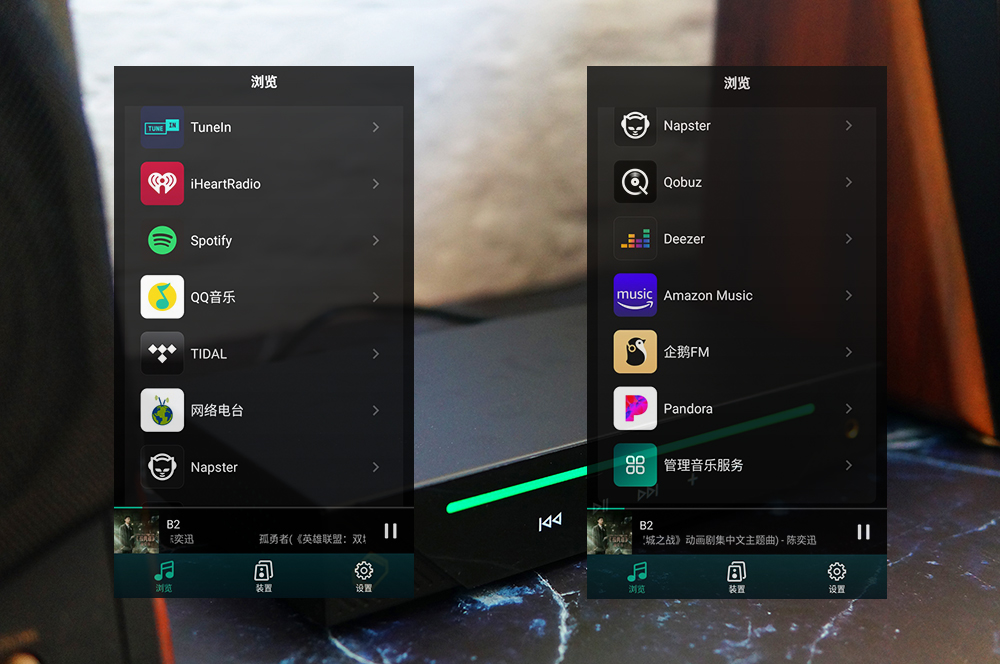Open the 企鹅FM penguin icon

pyautogui.click(x=635, y=351)
